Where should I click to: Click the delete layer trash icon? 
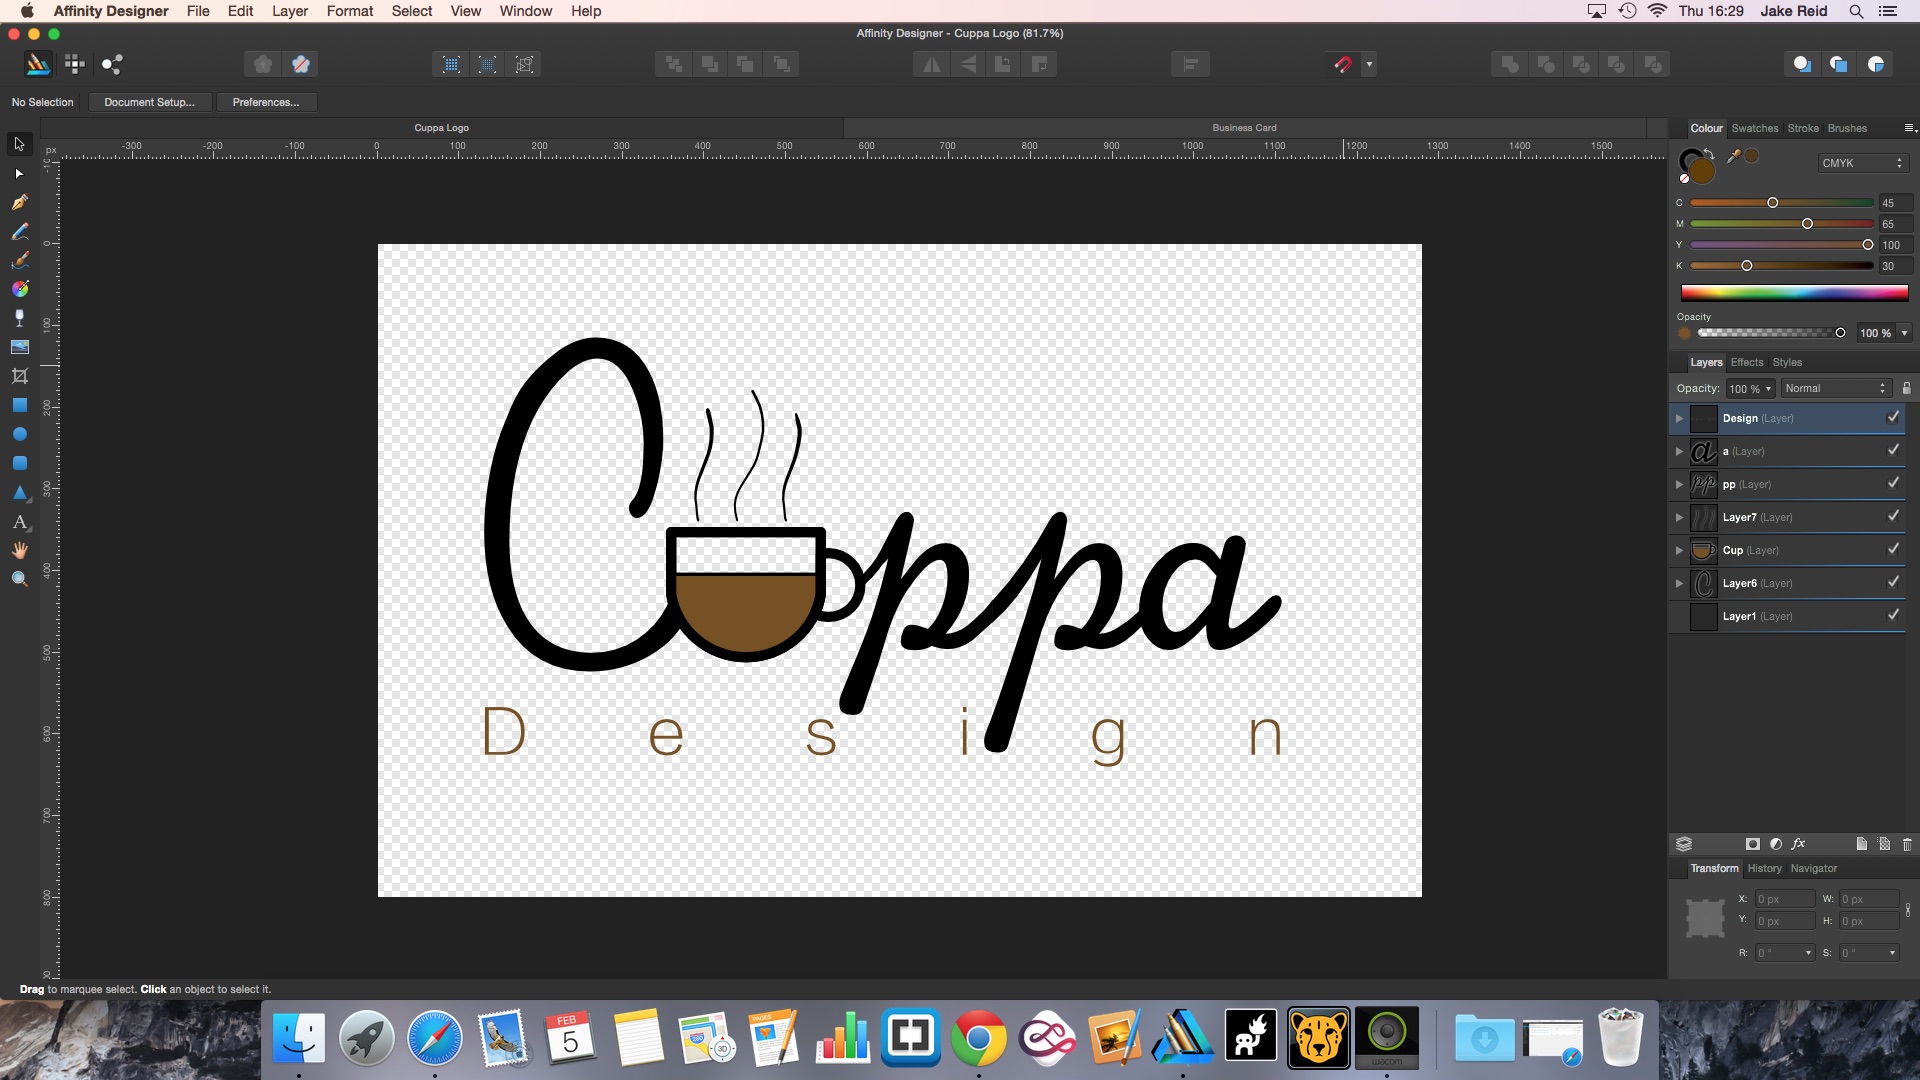1906,844
